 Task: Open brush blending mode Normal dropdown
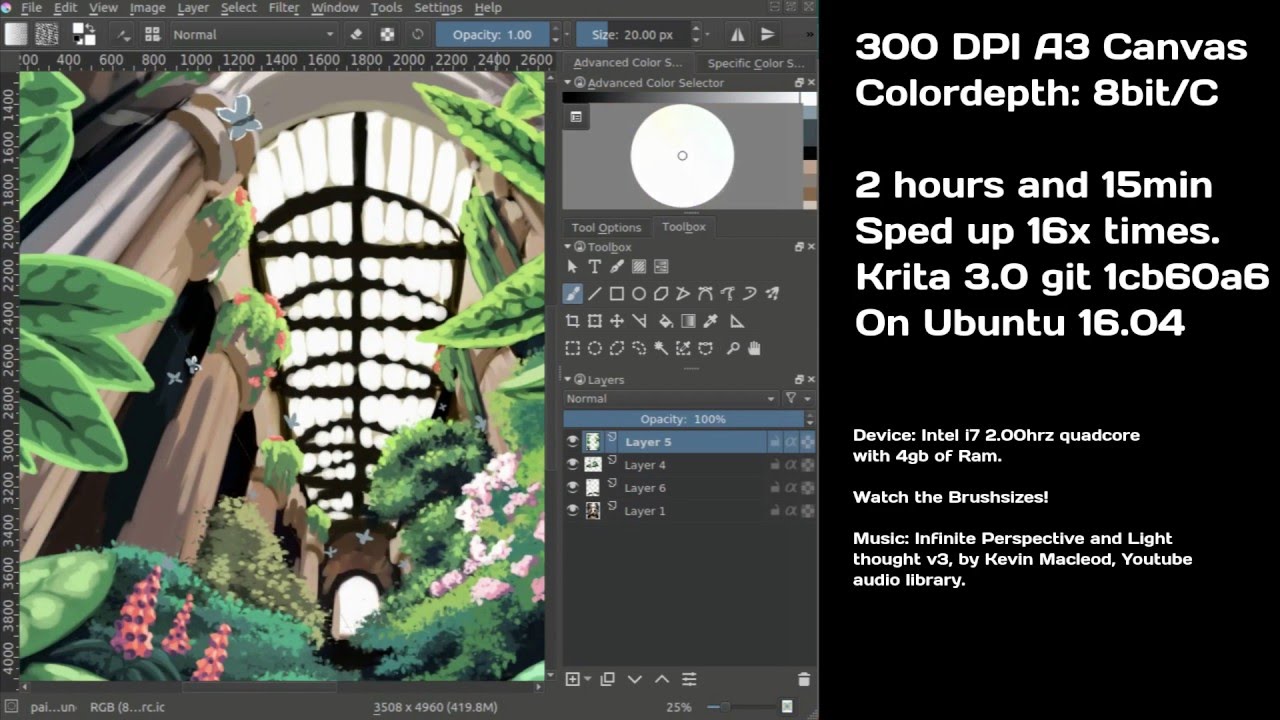click(x=253, y=34)
